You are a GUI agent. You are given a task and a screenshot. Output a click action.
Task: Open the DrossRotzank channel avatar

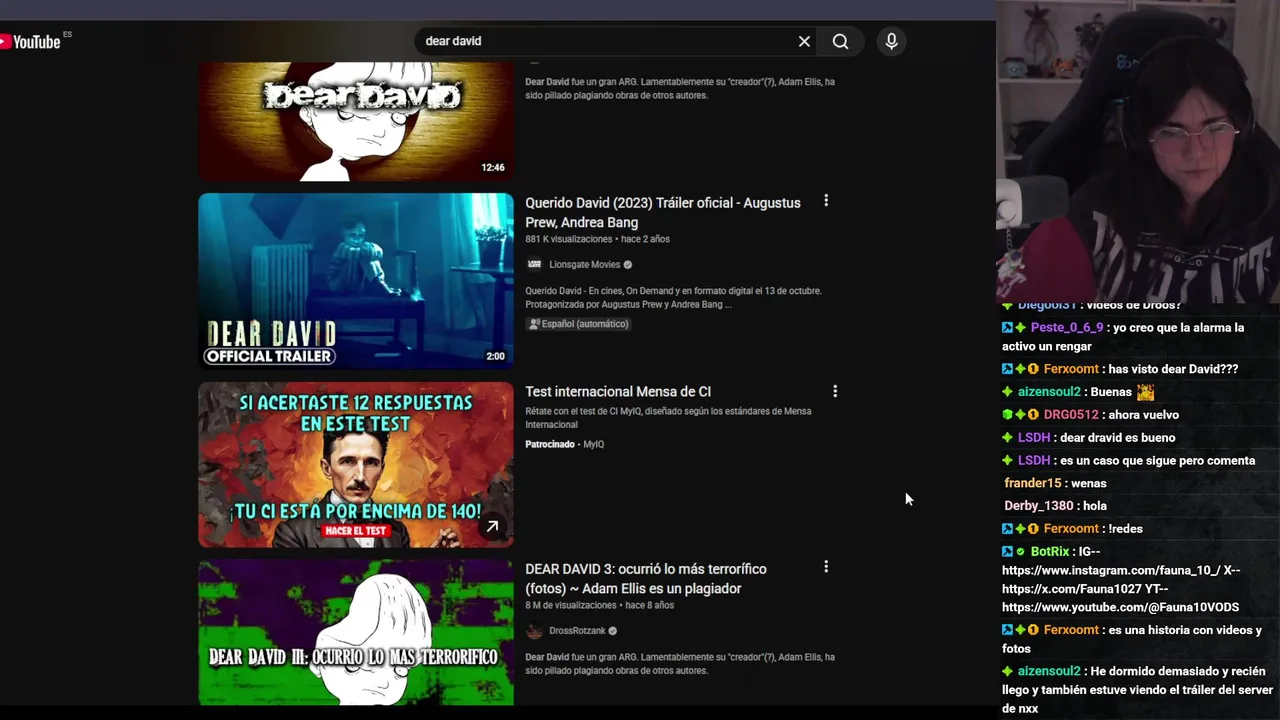(x=534, y=631)
